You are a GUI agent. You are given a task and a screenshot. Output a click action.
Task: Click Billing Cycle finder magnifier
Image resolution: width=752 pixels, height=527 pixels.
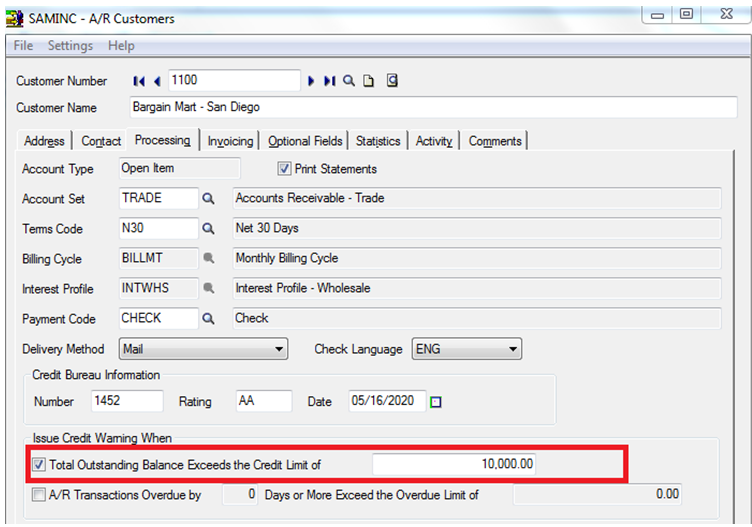[x=208, y=258]
